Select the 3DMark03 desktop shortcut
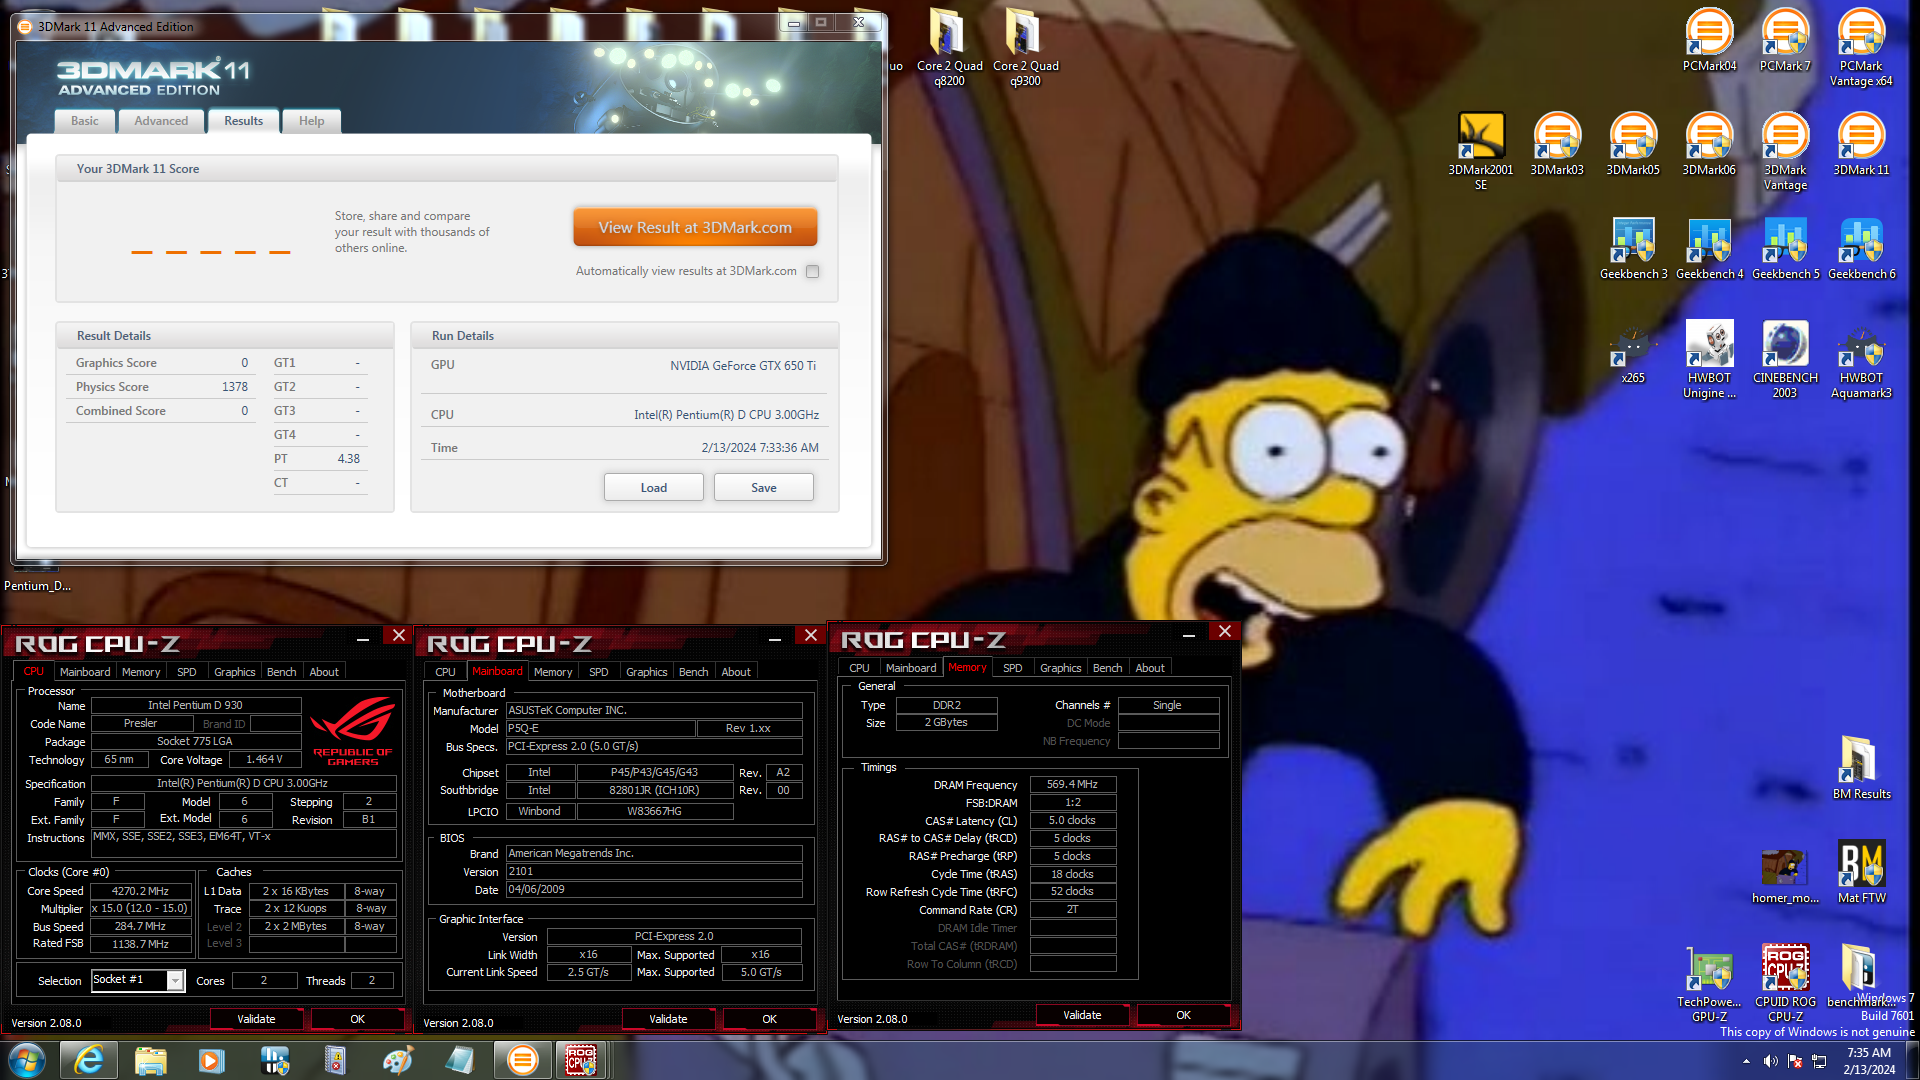The width and height of the screenshot is (1920, 1080). click(1557, 144)
